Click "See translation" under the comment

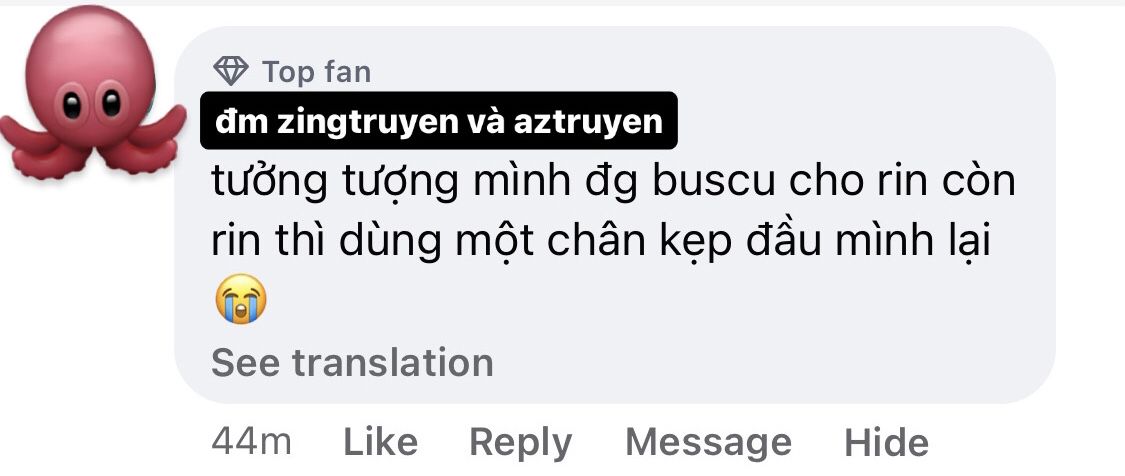pos(352,363)
